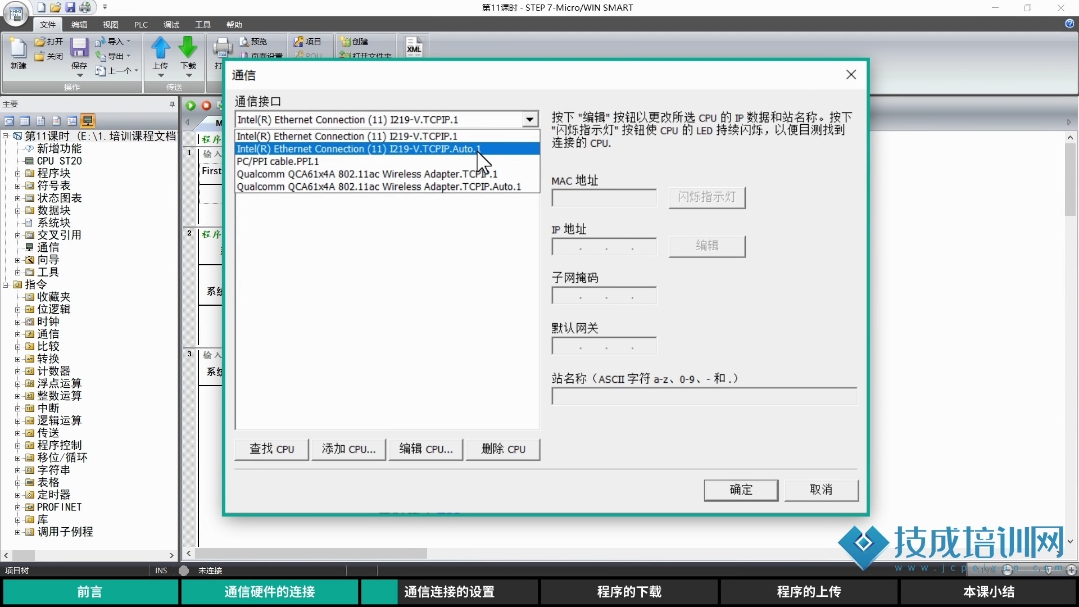Click the 本课小结 chapter tab at bottom

tap(988, 592)
